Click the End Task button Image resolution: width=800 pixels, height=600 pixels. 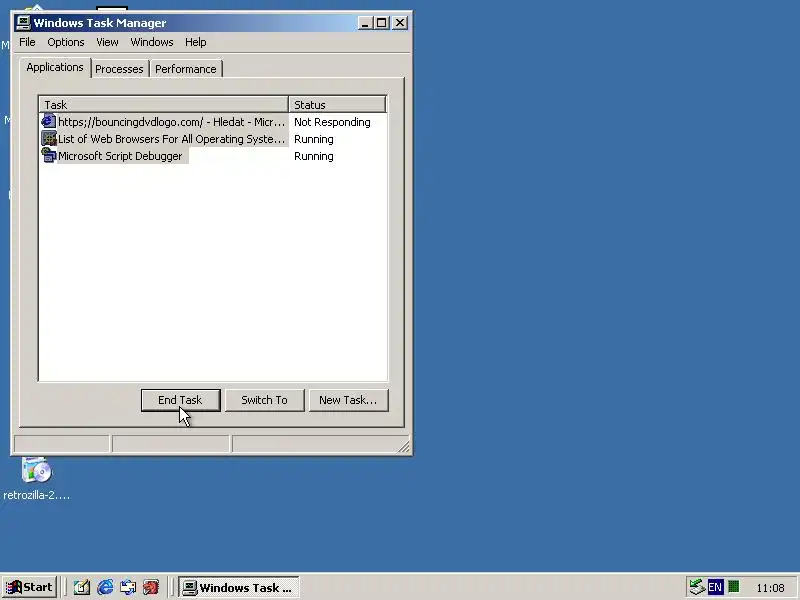point(180,400)
